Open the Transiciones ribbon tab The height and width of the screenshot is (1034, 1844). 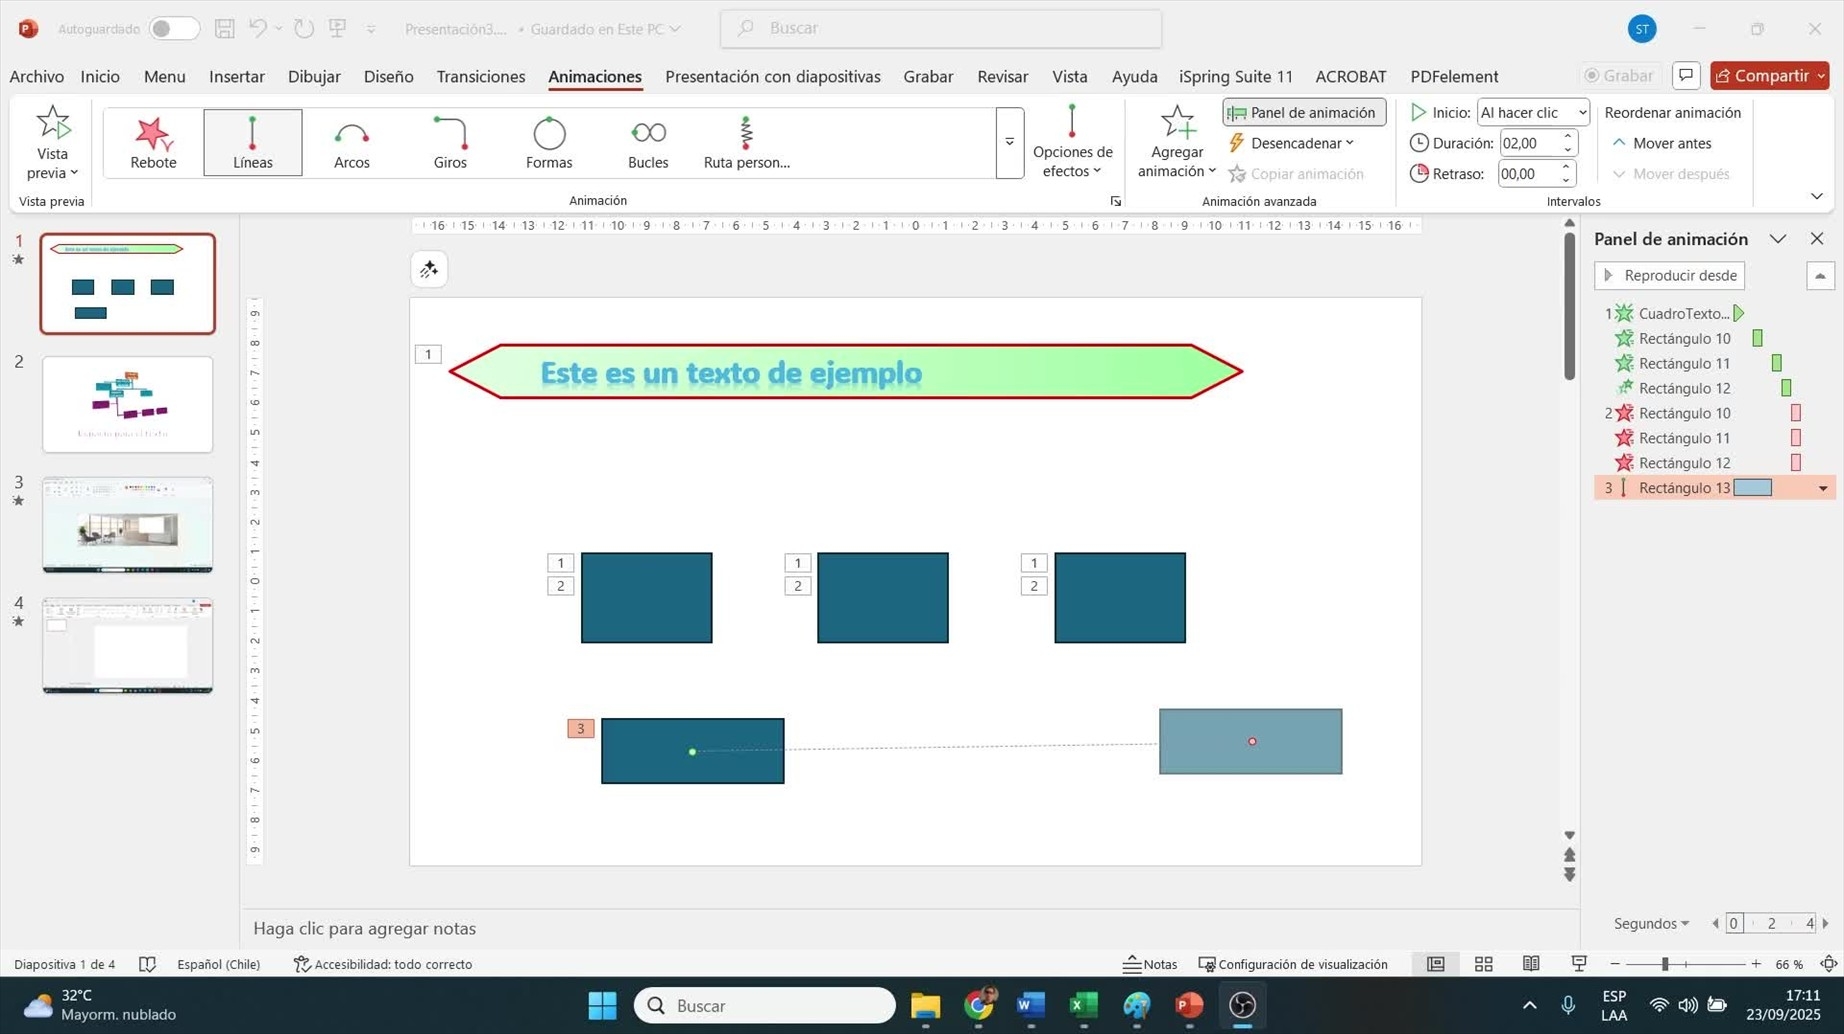coord(480,76)
